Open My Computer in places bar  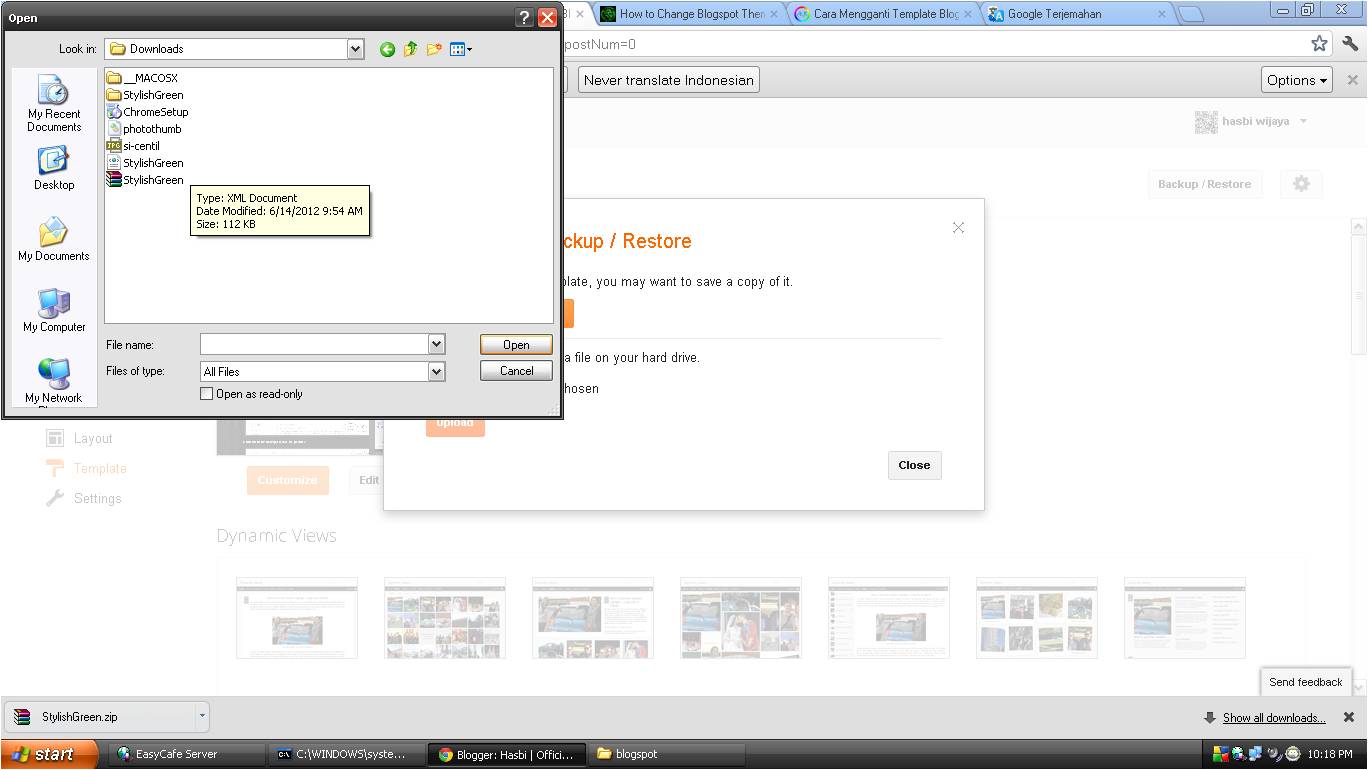(x=54, y=310)
